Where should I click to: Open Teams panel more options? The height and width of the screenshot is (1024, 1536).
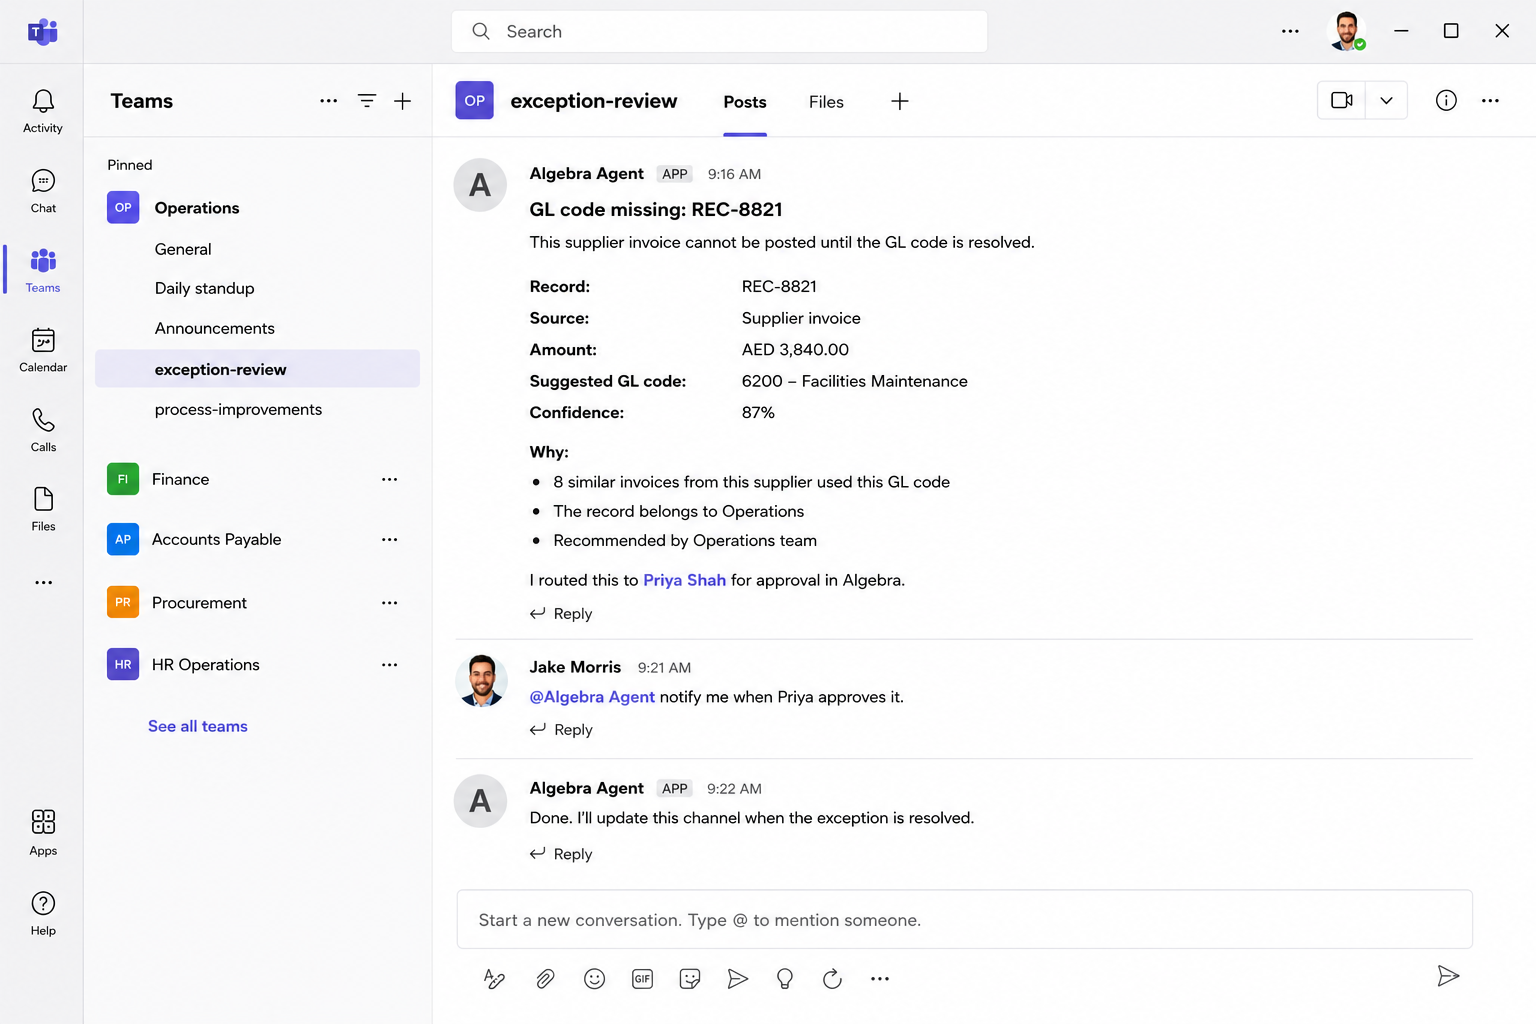coord(328,101)
